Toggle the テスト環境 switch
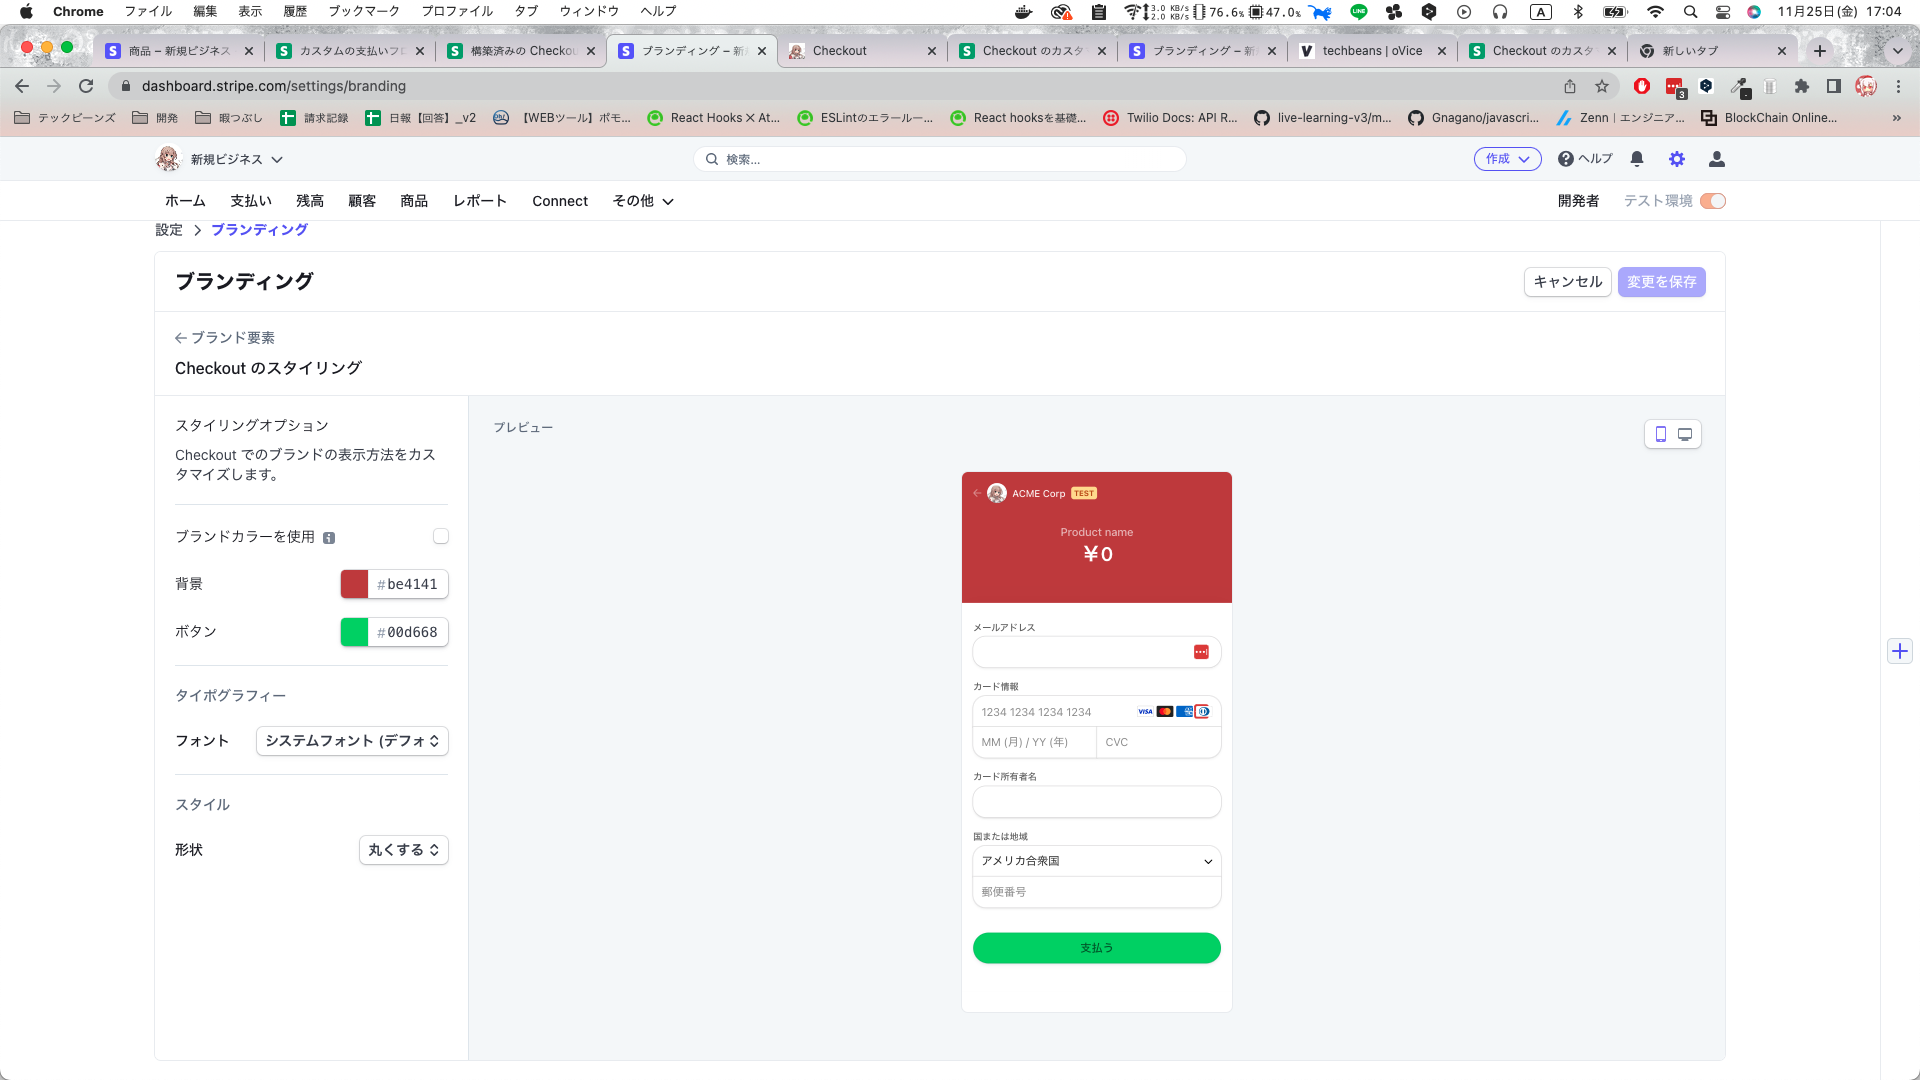This screenshot has height=1080, width=1920. 1712,200
